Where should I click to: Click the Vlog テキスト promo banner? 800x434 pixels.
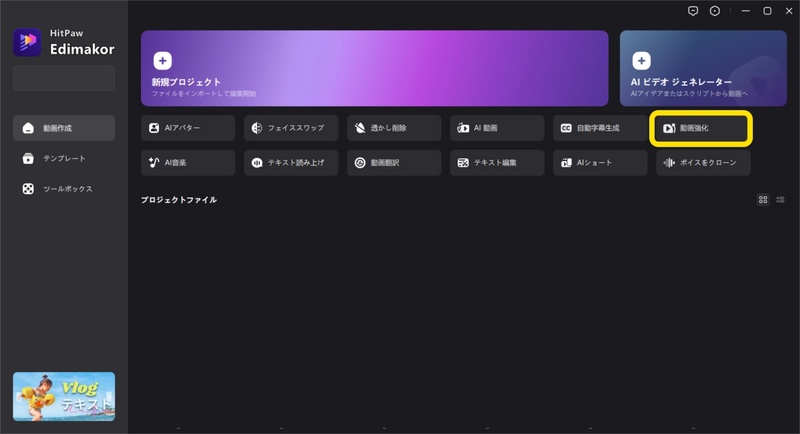[x=64, y=397]
